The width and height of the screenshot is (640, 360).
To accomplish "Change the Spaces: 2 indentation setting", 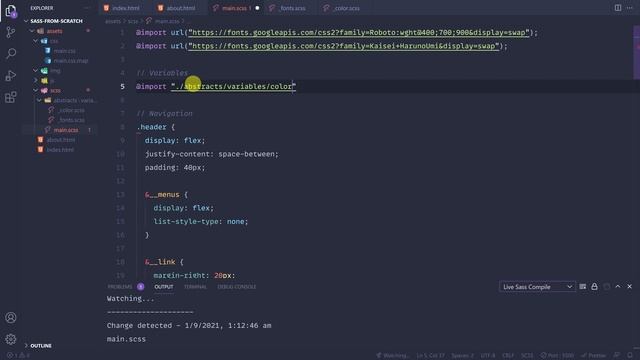I will (462, 356).
